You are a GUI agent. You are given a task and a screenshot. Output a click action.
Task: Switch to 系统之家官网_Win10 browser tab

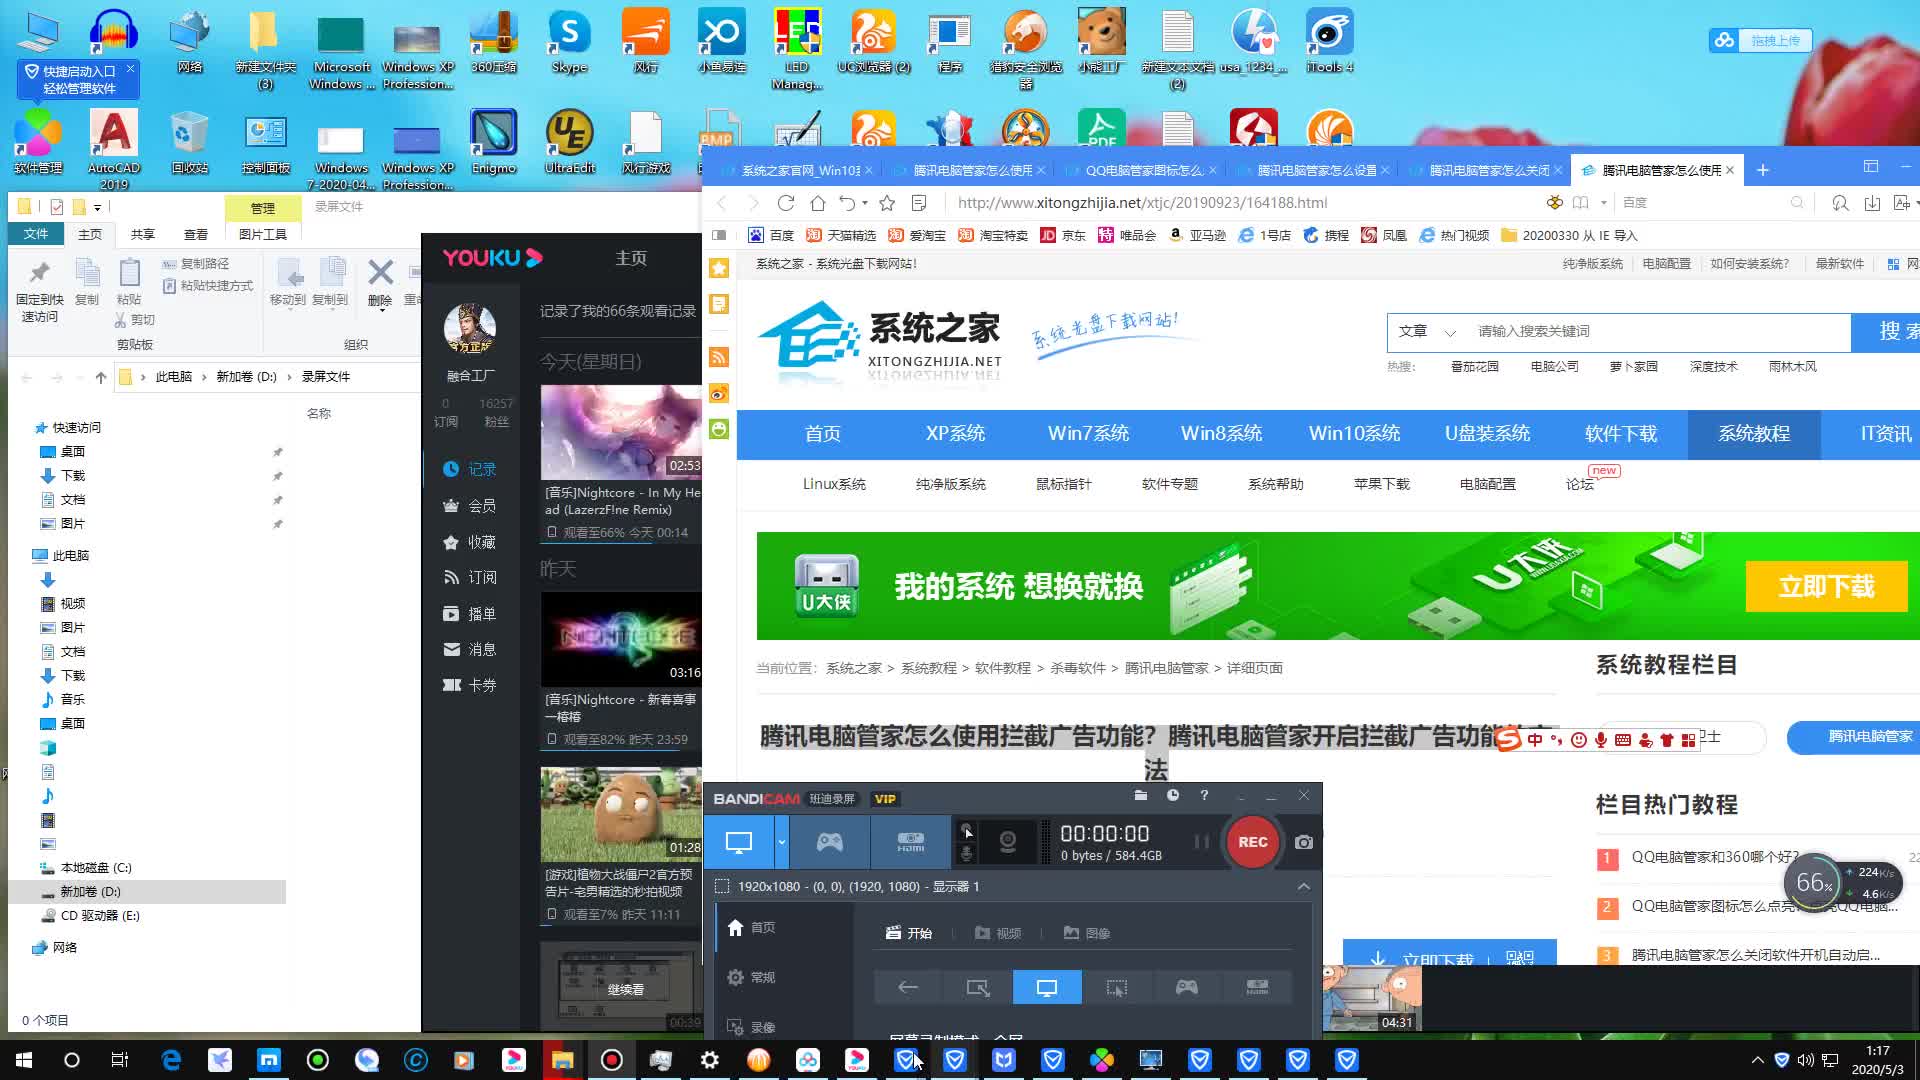click(800, 171)
